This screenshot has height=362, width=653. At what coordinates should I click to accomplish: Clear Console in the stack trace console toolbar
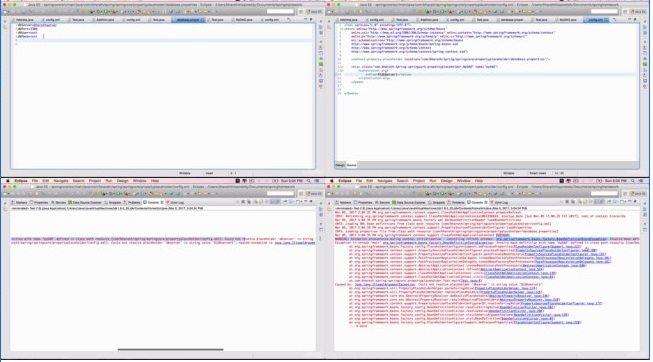coord(580,202)
